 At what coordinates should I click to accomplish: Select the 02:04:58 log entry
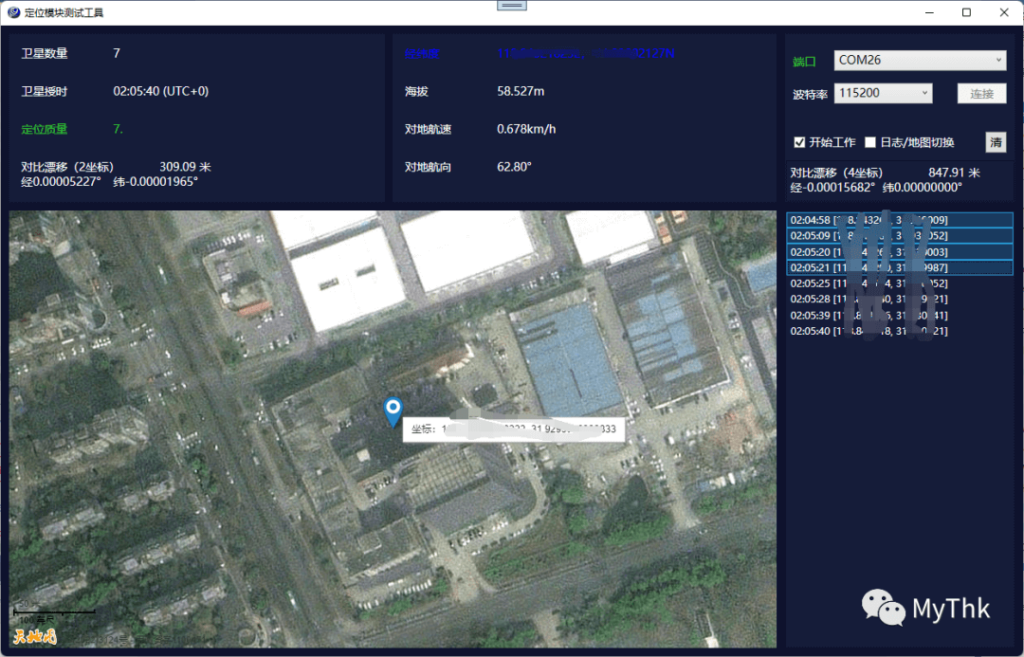point(899,220)
